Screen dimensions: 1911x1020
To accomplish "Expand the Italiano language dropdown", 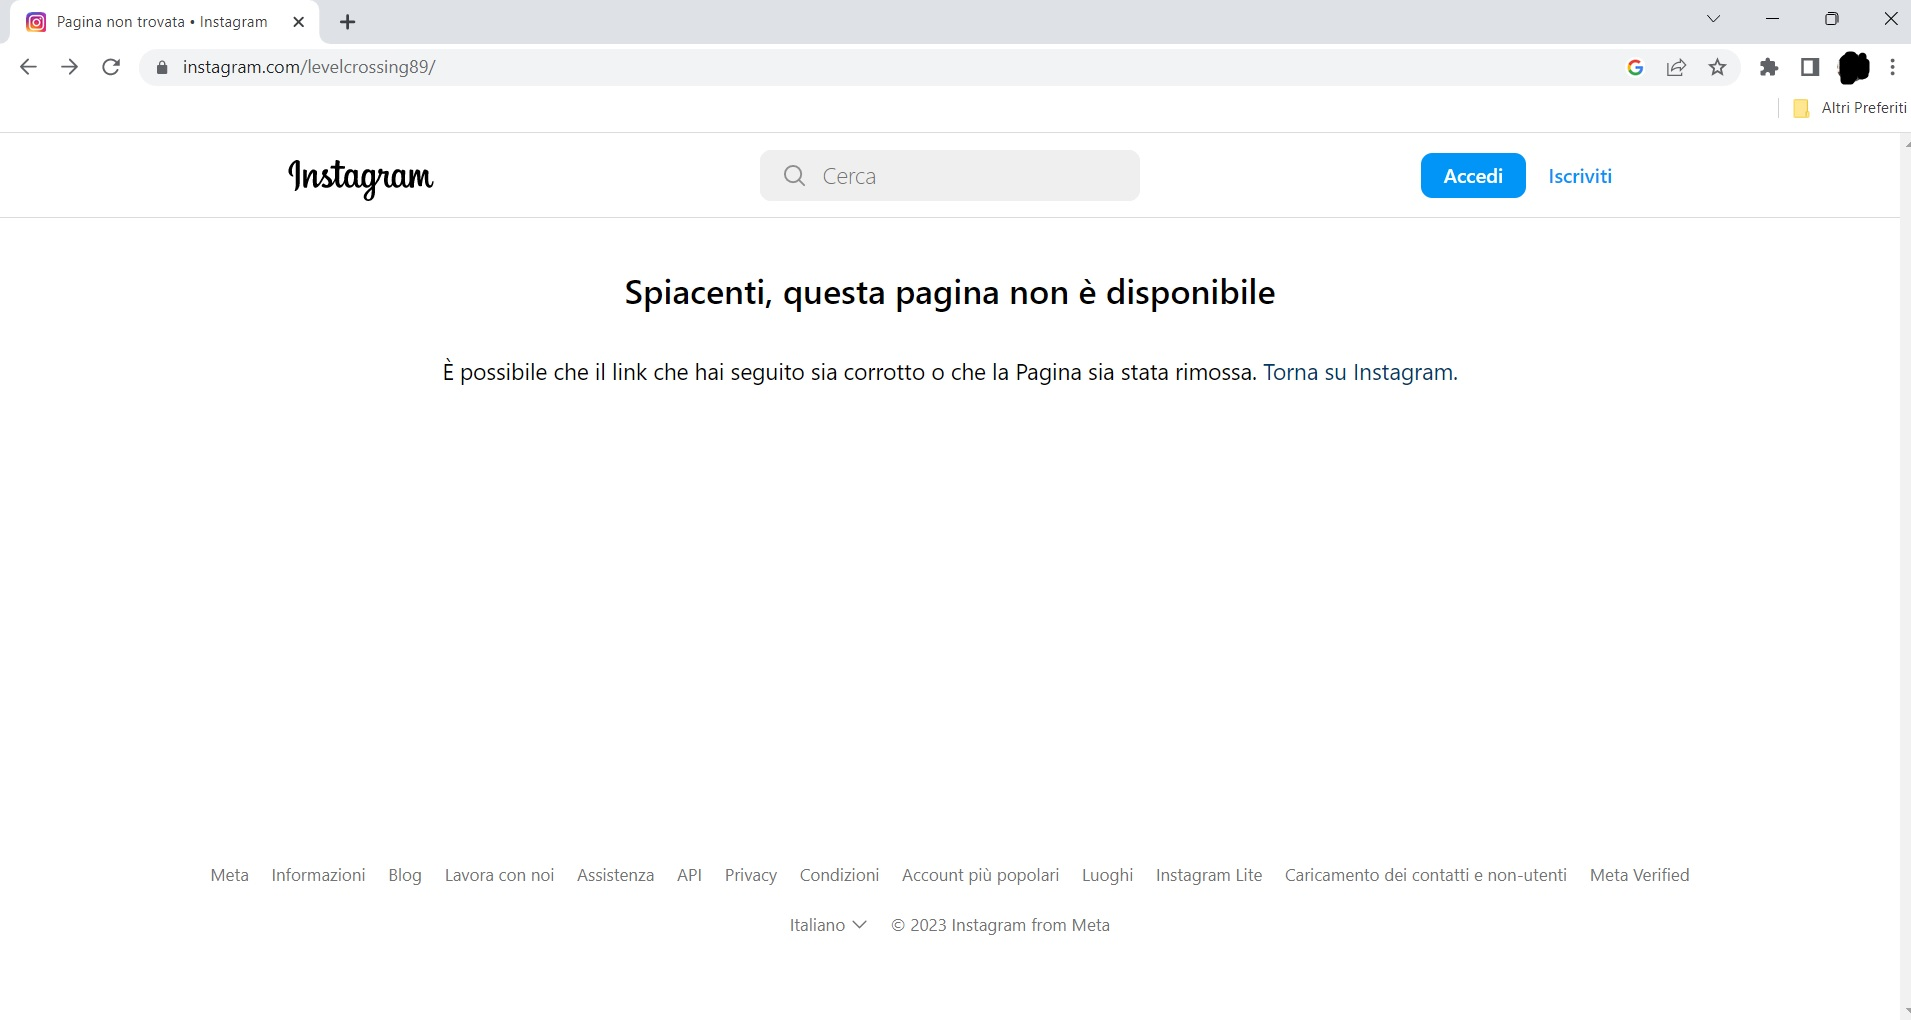I will (x=827, y=925).
